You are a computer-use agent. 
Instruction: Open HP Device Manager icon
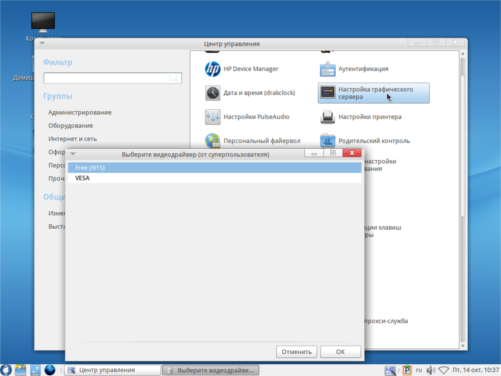[212, 69]
